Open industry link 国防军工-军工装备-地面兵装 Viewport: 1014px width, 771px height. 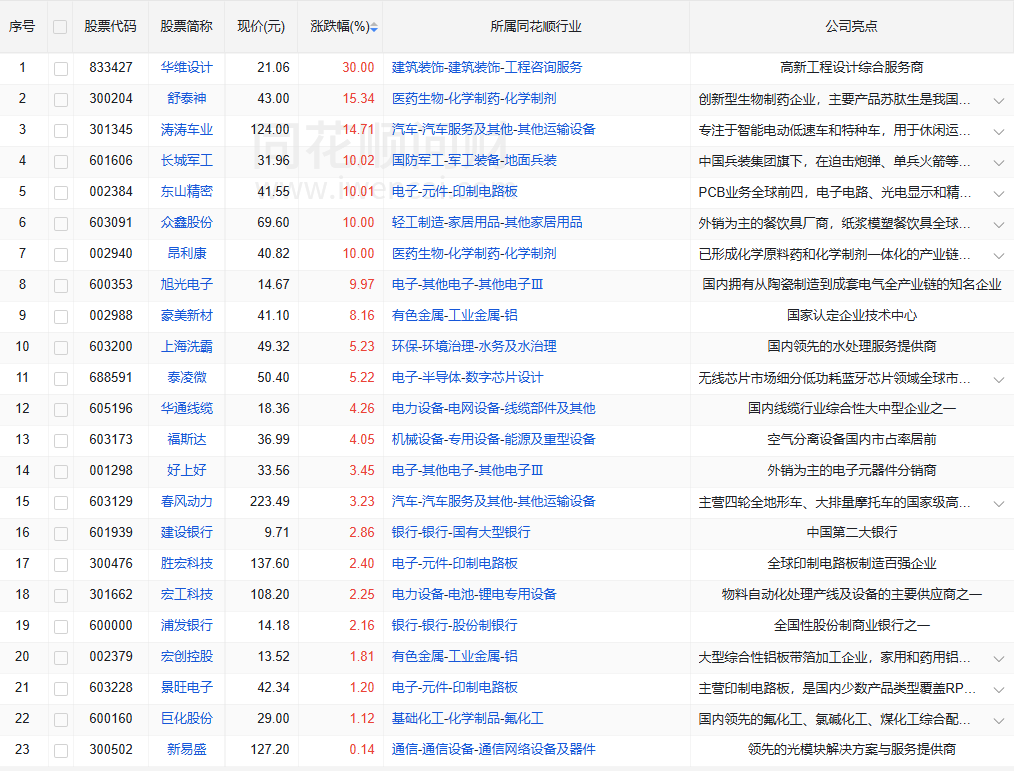click(474, 160)
